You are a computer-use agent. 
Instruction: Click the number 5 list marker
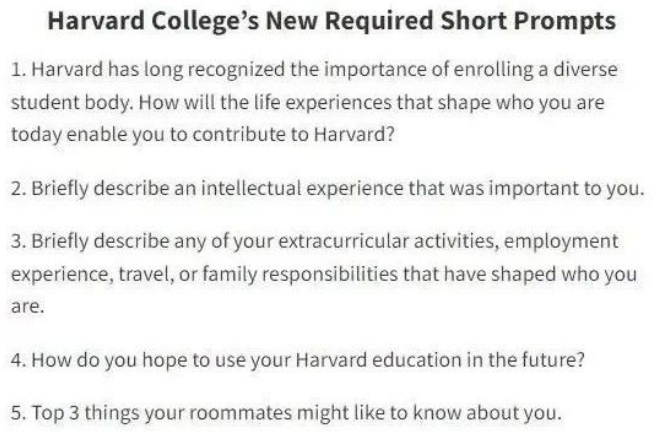19,413
